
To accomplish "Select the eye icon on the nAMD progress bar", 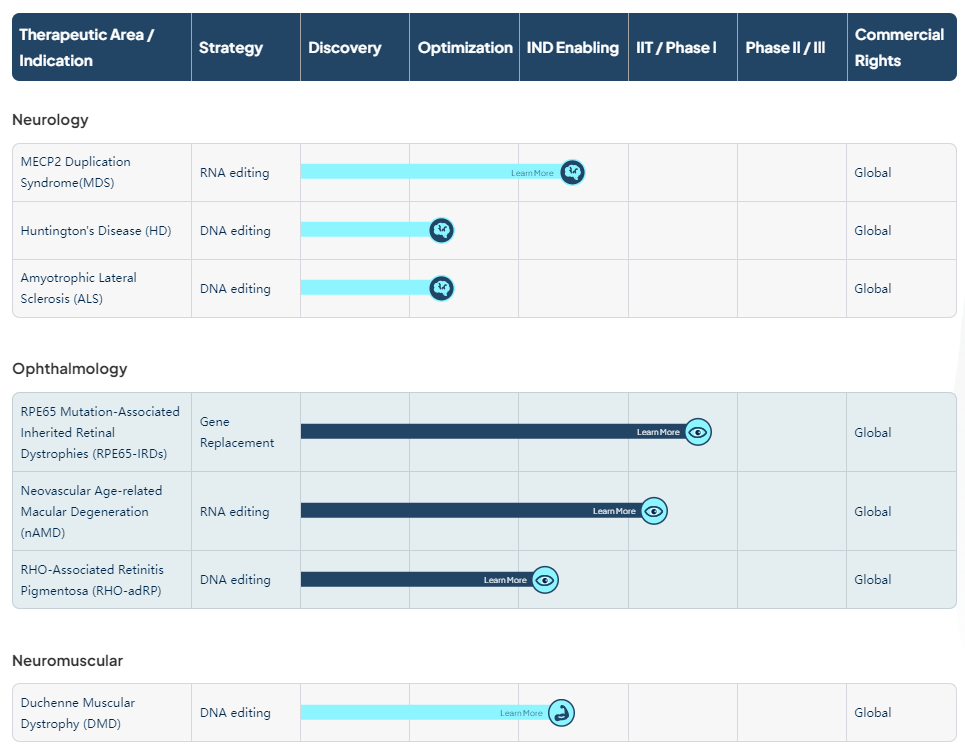I will coord(654,511).
